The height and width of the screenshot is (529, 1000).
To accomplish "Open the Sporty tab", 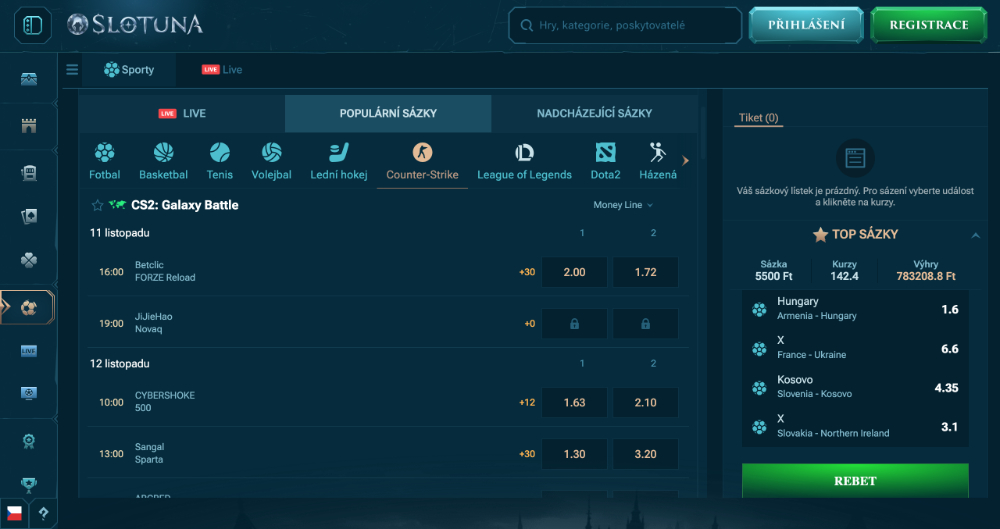I will click(129, 70).
